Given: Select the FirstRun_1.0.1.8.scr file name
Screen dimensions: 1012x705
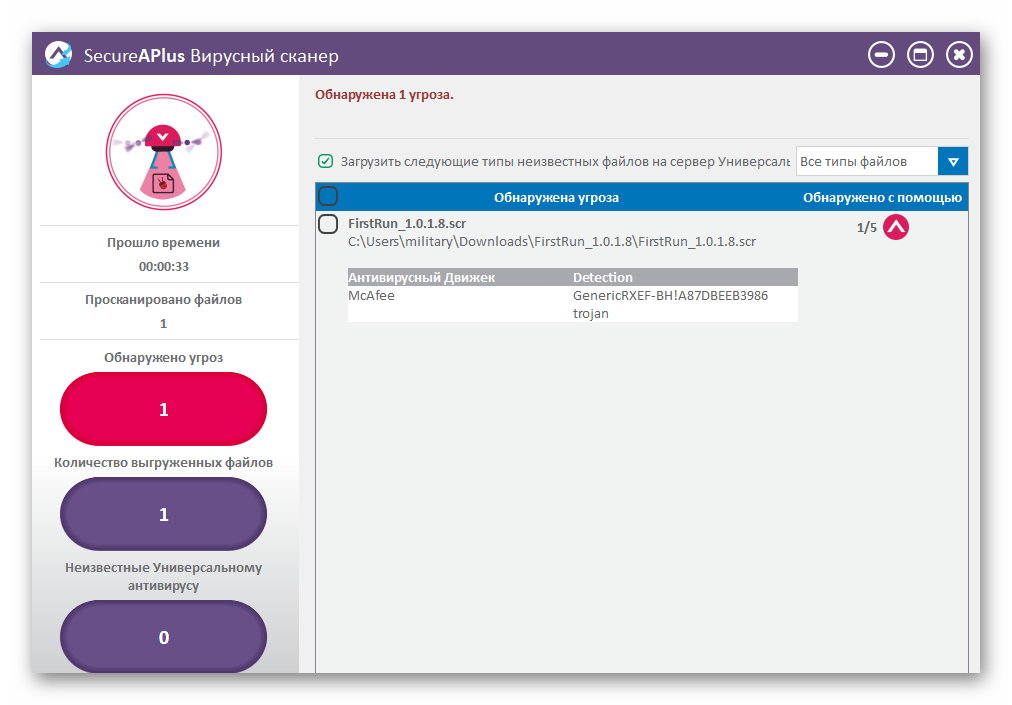Looking at the screenshot, I should point(407,223).
